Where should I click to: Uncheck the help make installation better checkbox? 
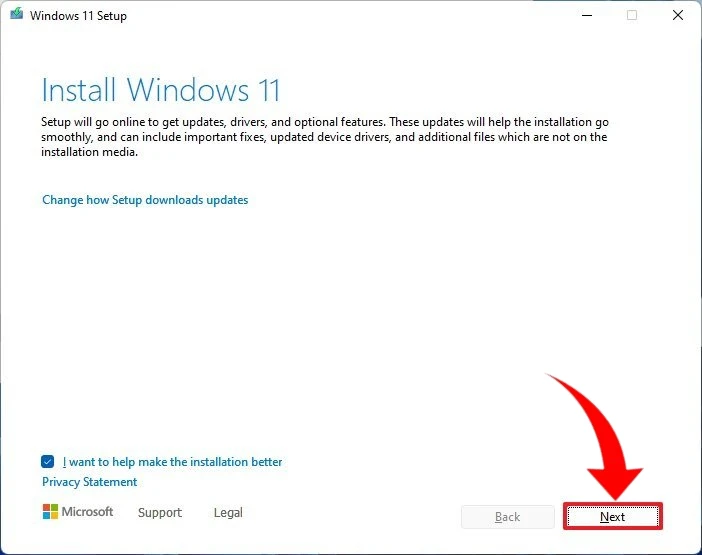click(47, 461)
